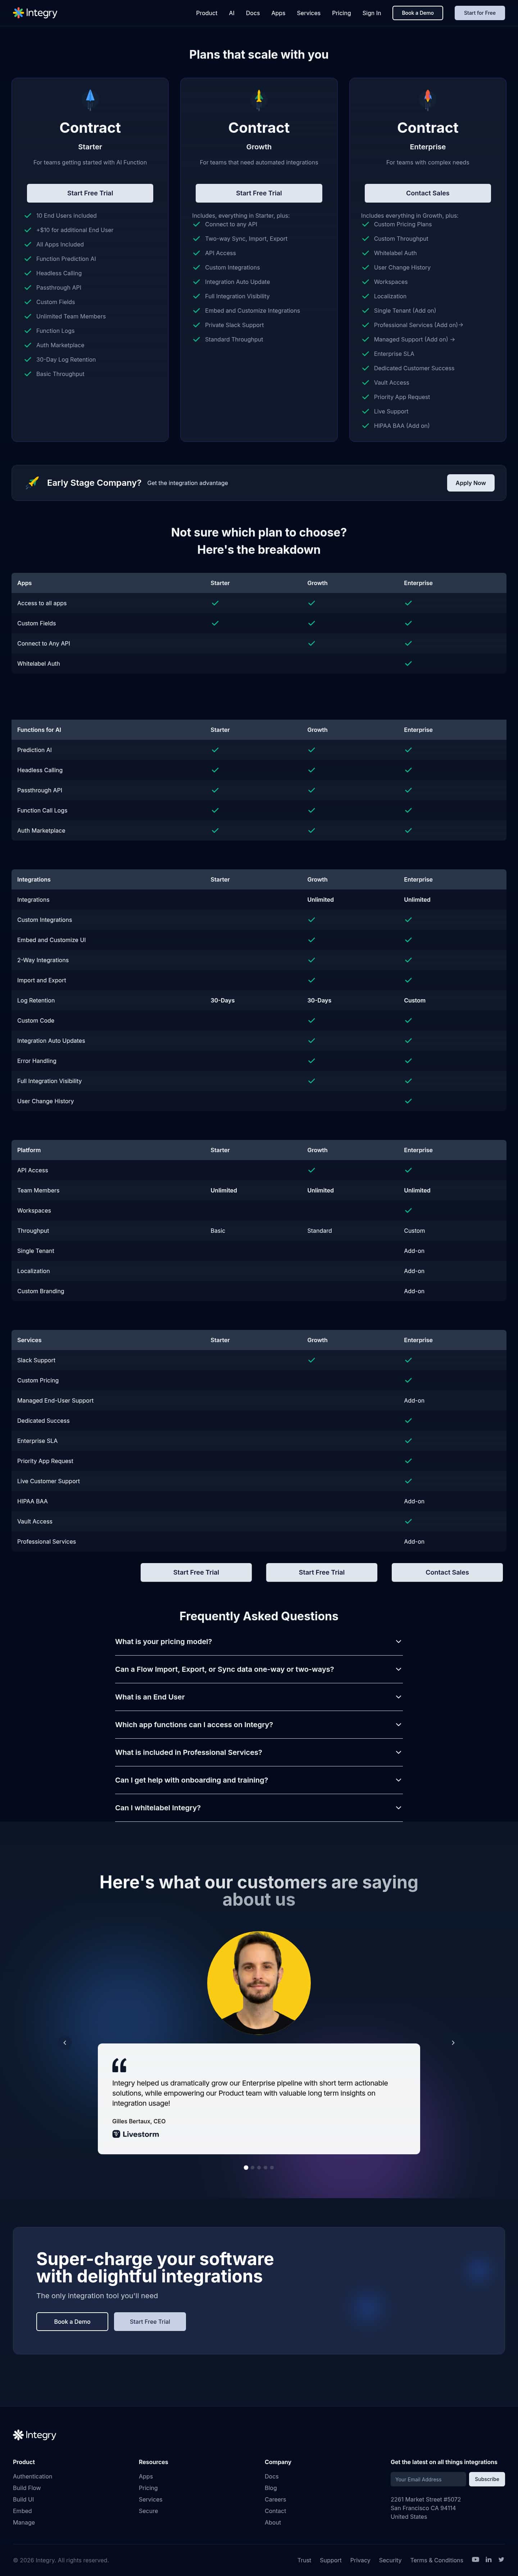Expand 'What is your pricing model?' question
This screenshot has height=2576, width=518.
(259, 1641)
